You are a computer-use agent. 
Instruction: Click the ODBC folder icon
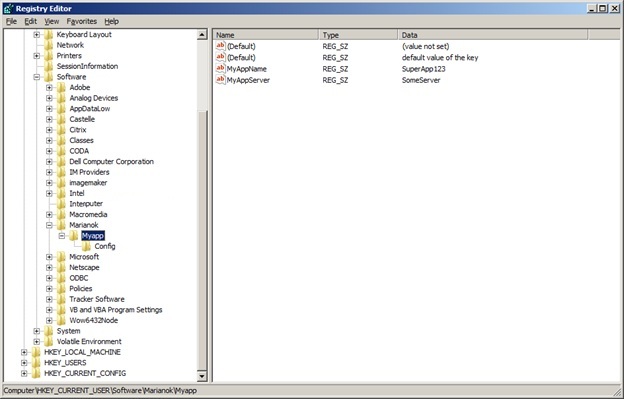pos(61,278)
